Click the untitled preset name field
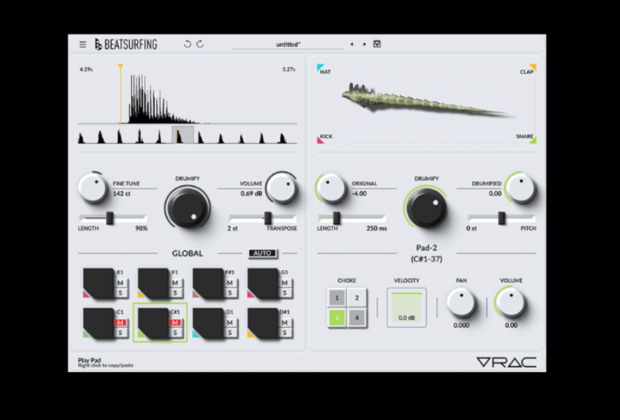620x420 pixels. tap(288, 45)
